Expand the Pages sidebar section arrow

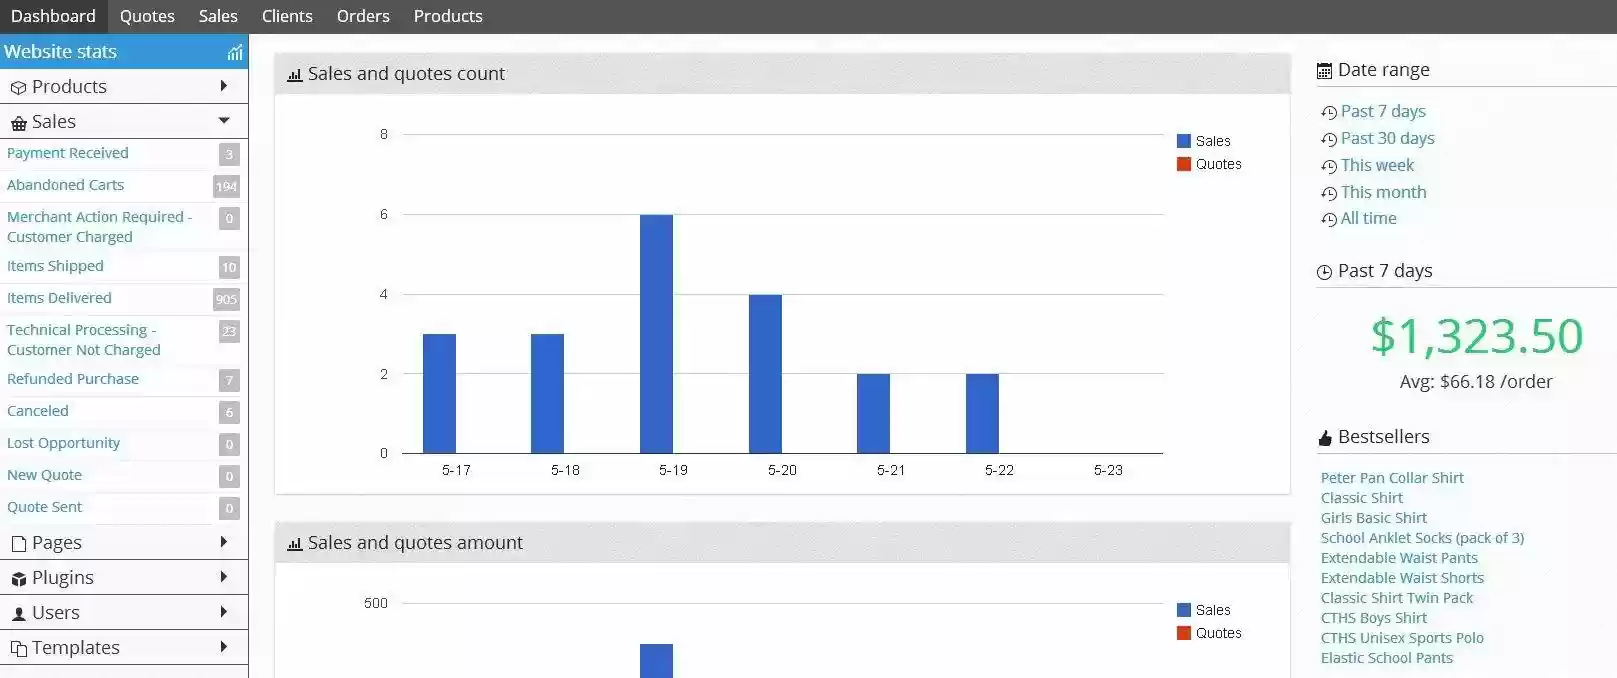click(x=224, y=542)
